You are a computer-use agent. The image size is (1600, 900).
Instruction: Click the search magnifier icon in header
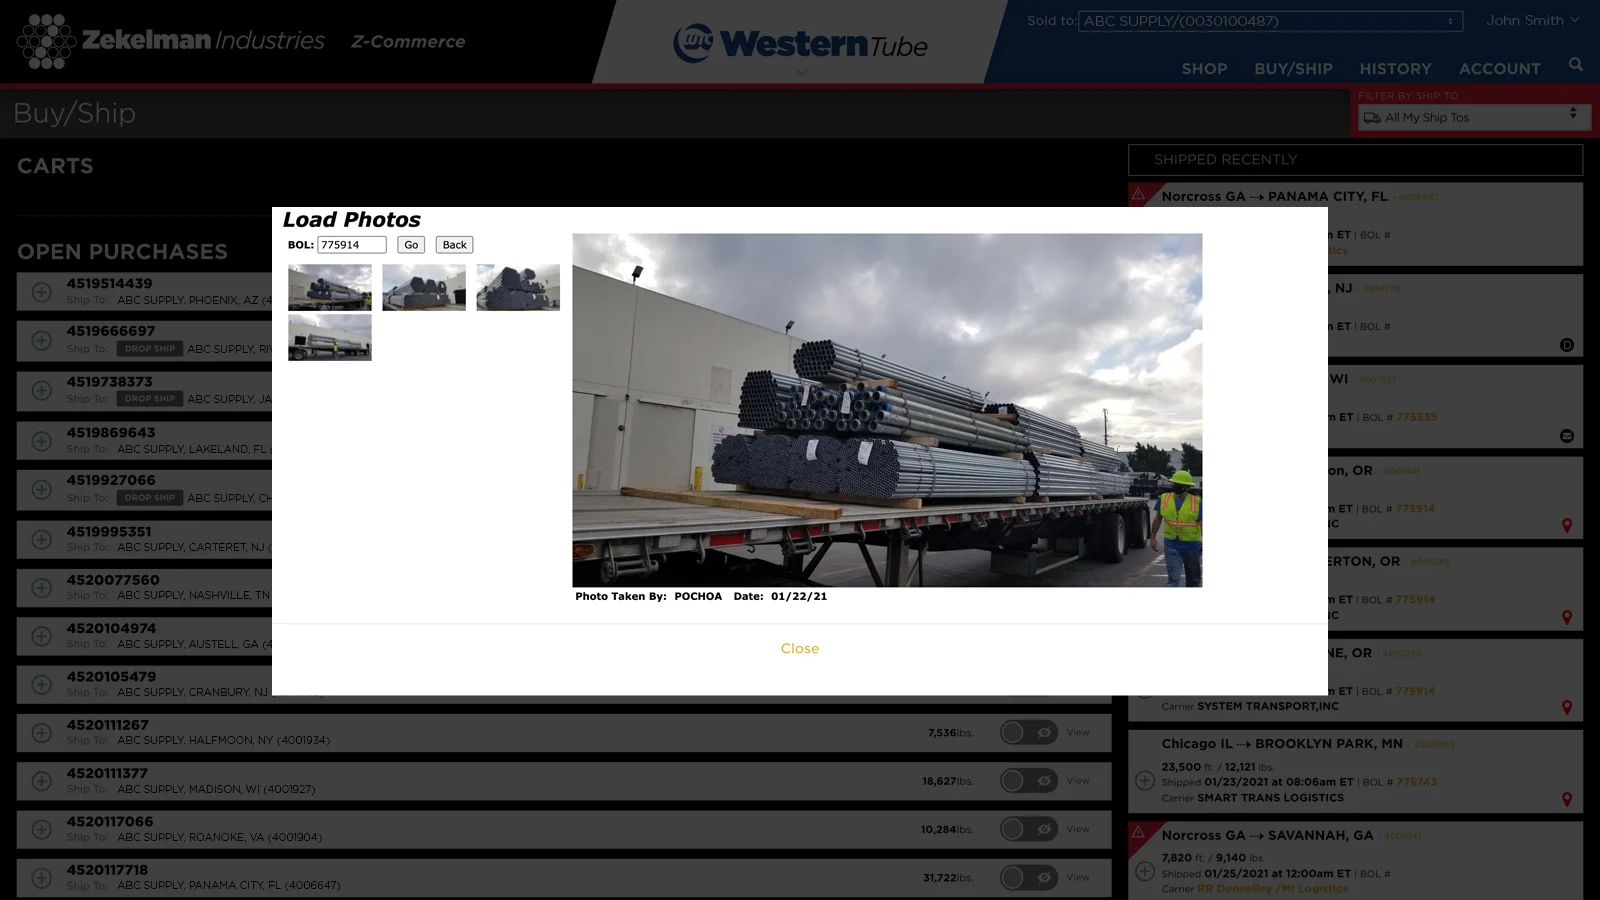(1576, 65)
